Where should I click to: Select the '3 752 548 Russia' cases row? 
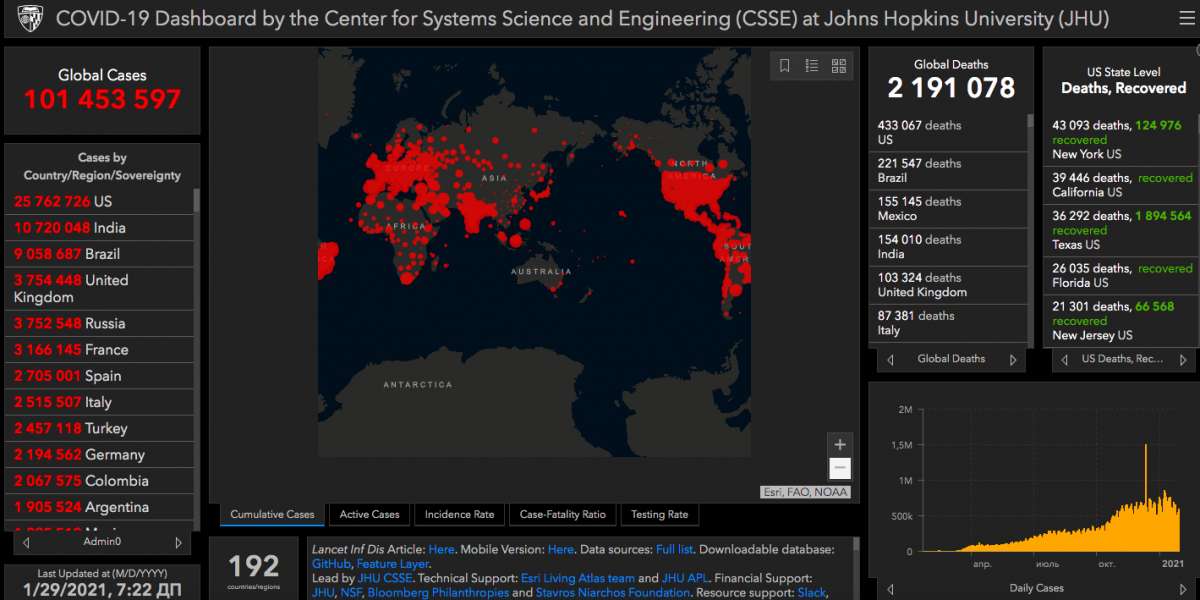point(98,323)
